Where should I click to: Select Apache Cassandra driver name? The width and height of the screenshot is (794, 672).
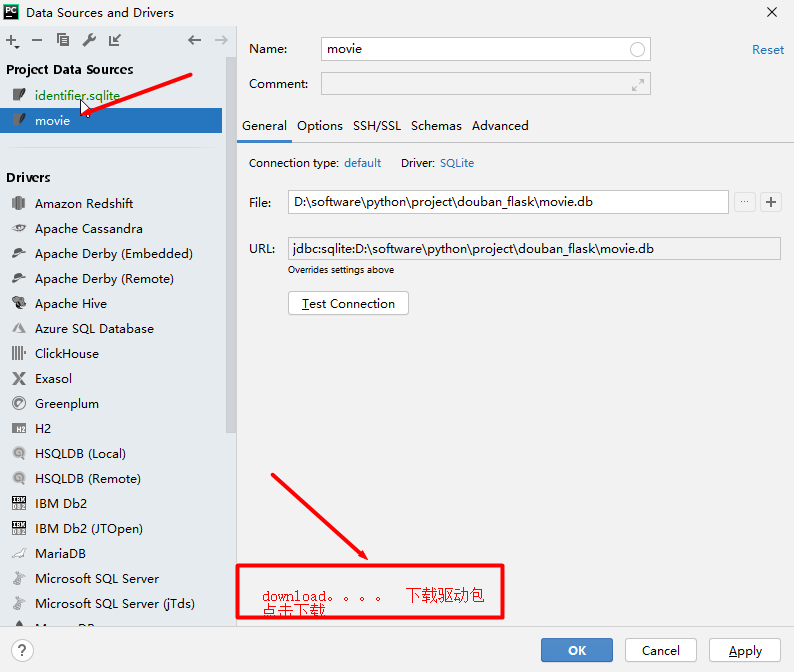(x=89, y=228)
